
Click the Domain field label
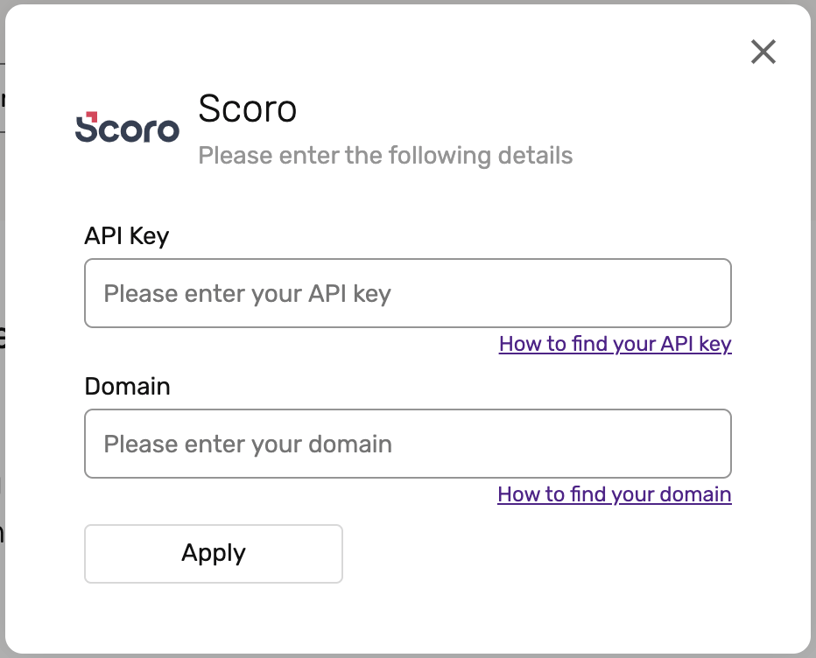pyautogui.click(x=127, y=386)
